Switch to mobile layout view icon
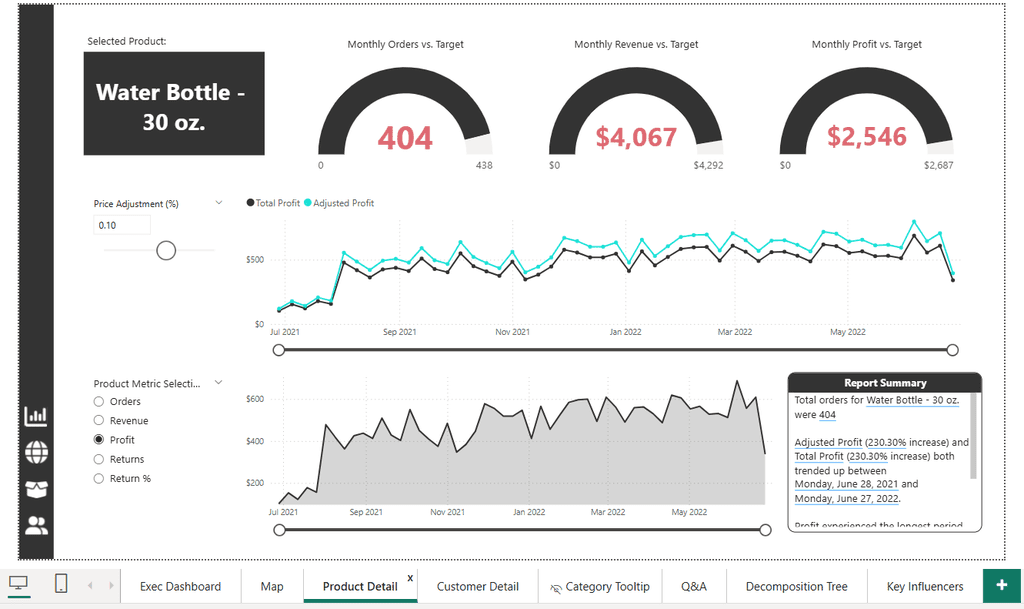The image size is (1024, 609). 61,583
